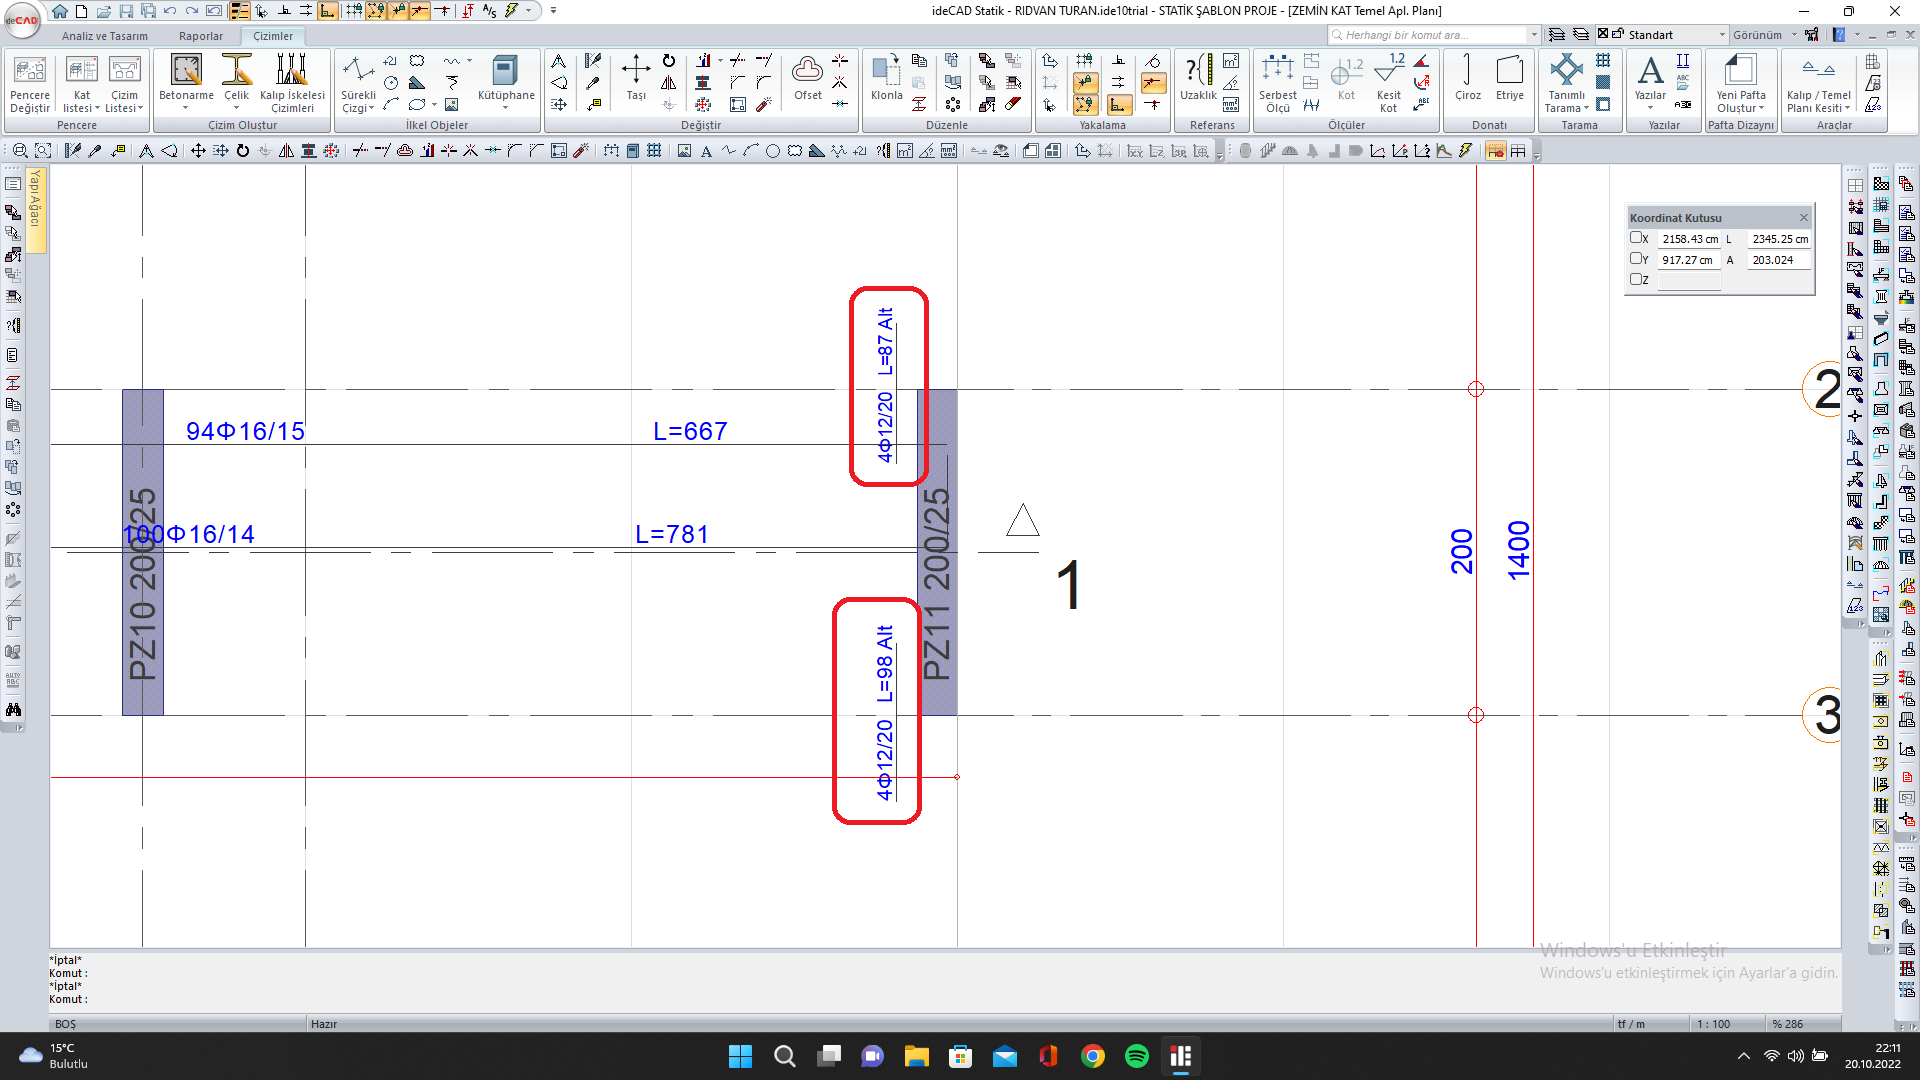Select the Kesit Kot tool

pos(1388,84)
